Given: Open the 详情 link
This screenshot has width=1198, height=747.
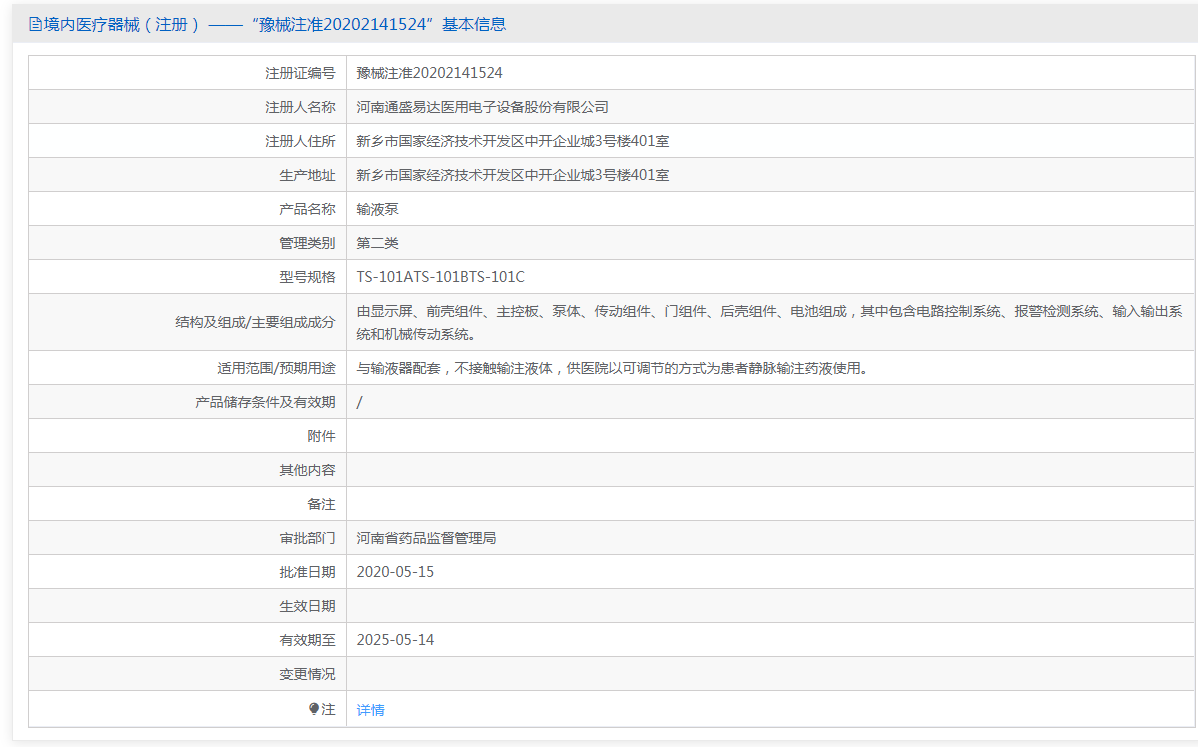Looking at the screenshot, I should 371,710.
